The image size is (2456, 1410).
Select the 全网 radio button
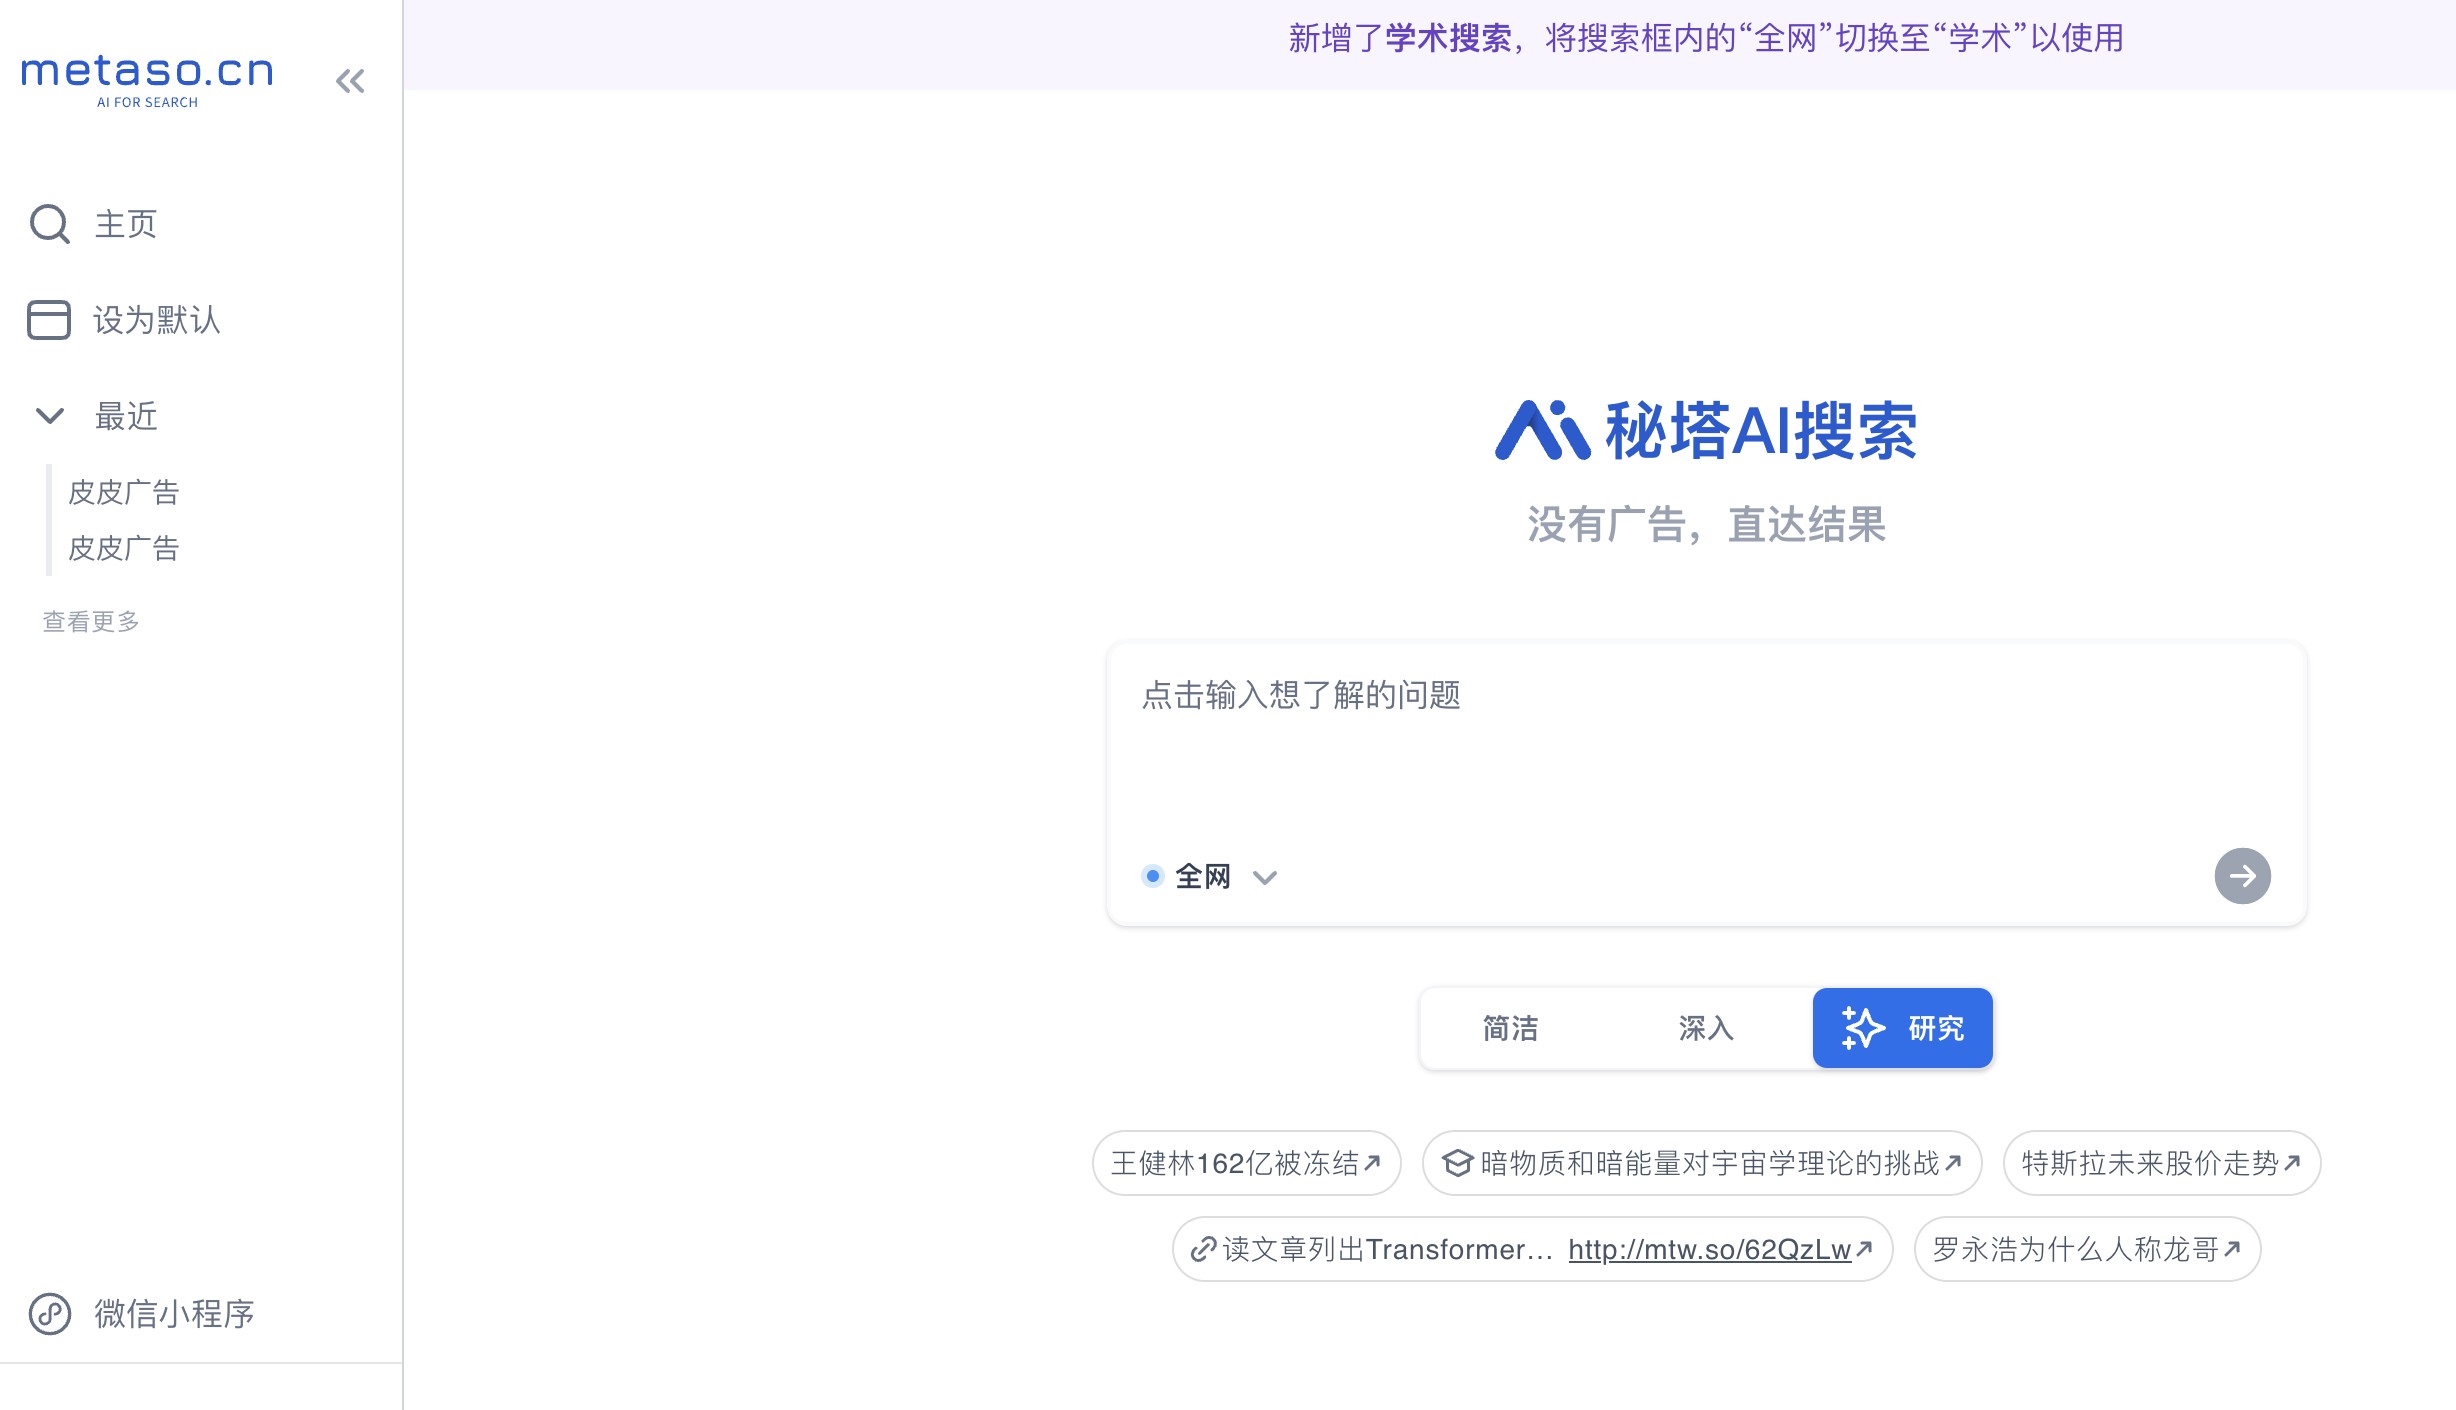click(1153, 876)
